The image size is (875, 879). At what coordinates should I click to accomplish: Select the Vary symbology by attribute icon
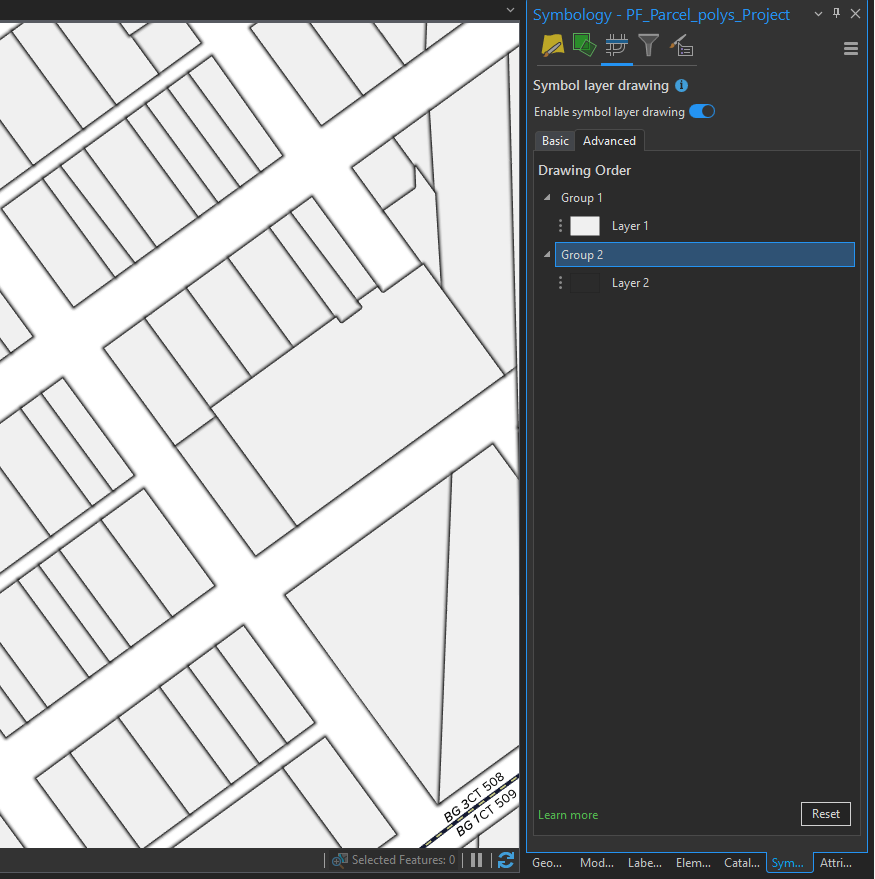pos(584,45)
